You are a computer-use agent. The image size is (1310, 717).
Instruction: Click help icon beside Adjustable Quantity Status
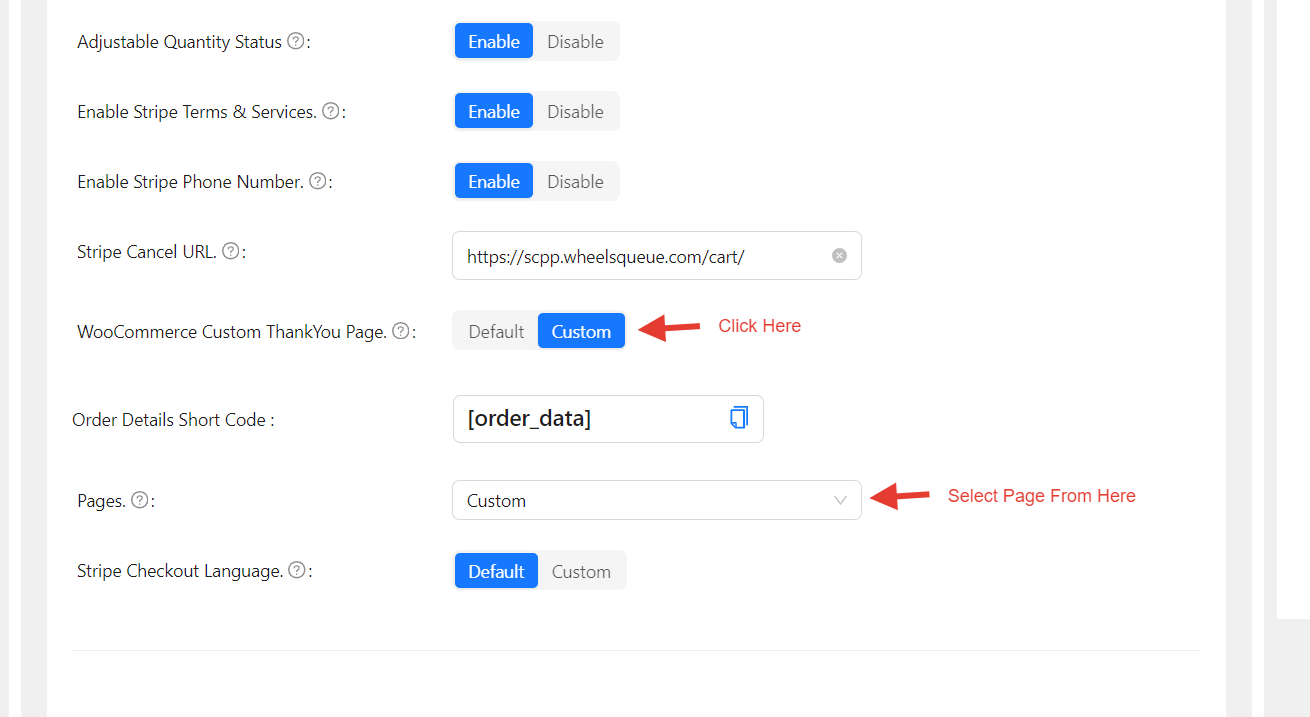point(295,42)
